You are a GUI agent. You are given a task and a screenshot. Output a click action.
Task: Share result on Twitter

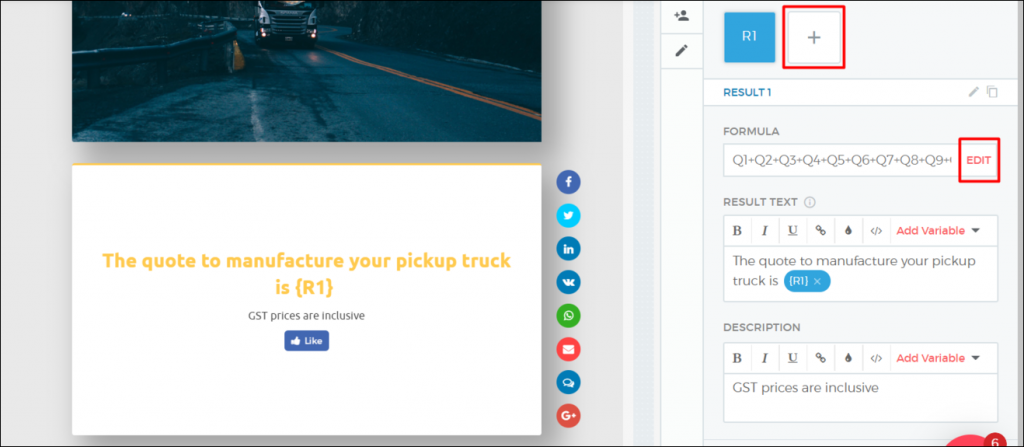point(568,216)
